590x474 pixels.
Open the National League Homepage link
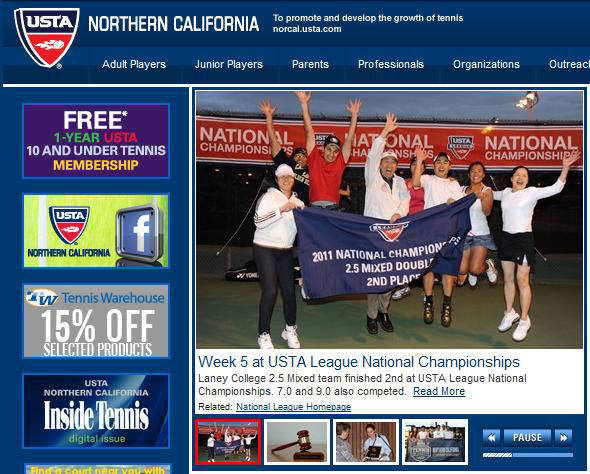(293, 407)
